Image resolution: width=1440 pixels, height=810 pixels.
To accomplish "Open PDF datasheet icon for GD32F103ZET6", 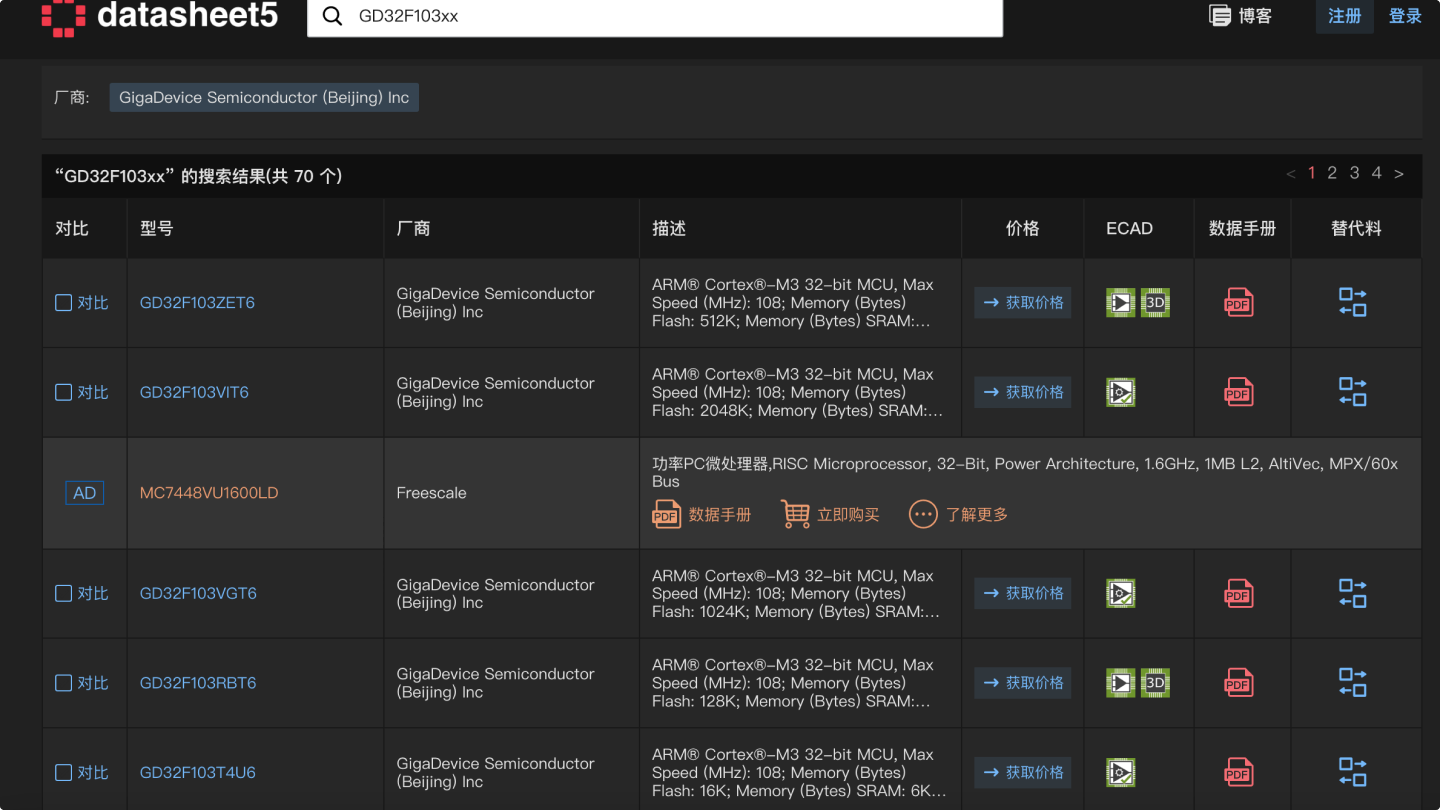I will coord(1239,302).
